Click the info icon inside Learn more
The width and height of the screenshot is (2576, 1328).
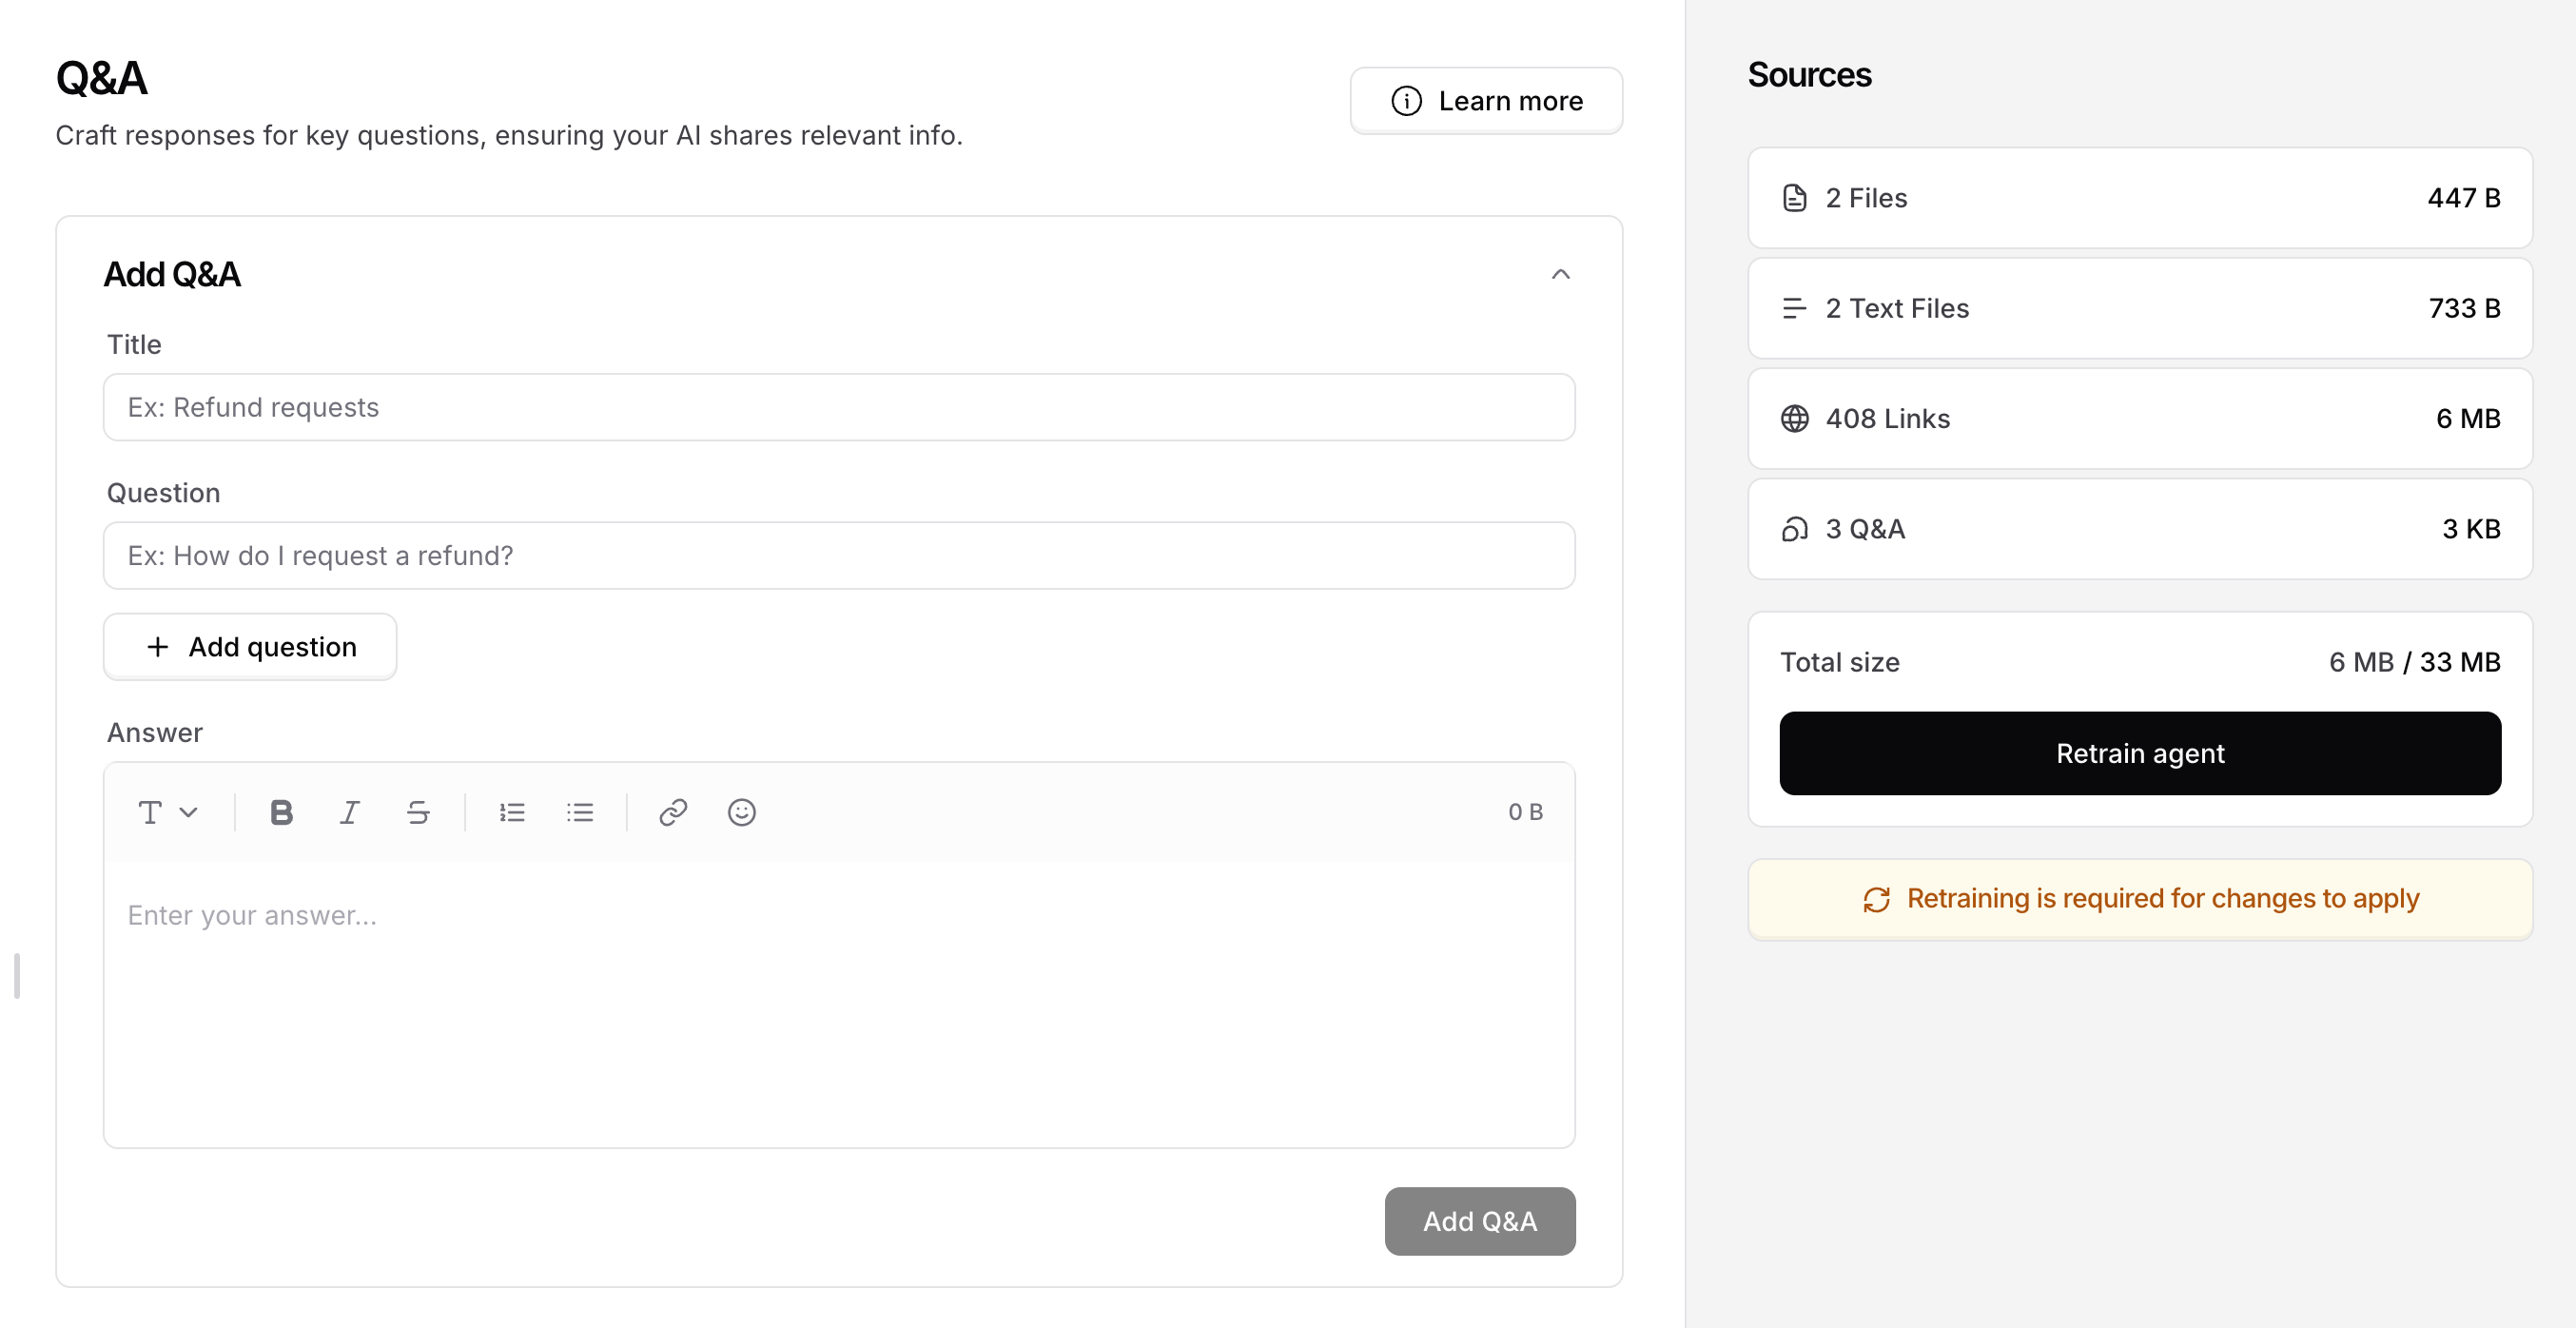coord(1405,100)
